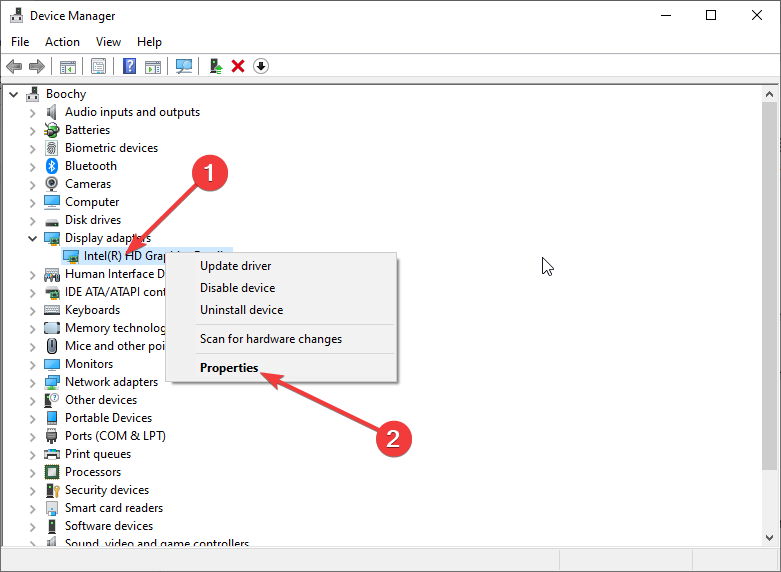
Task: Click the Back arrow toolbar icon
Action: [14, 66]
